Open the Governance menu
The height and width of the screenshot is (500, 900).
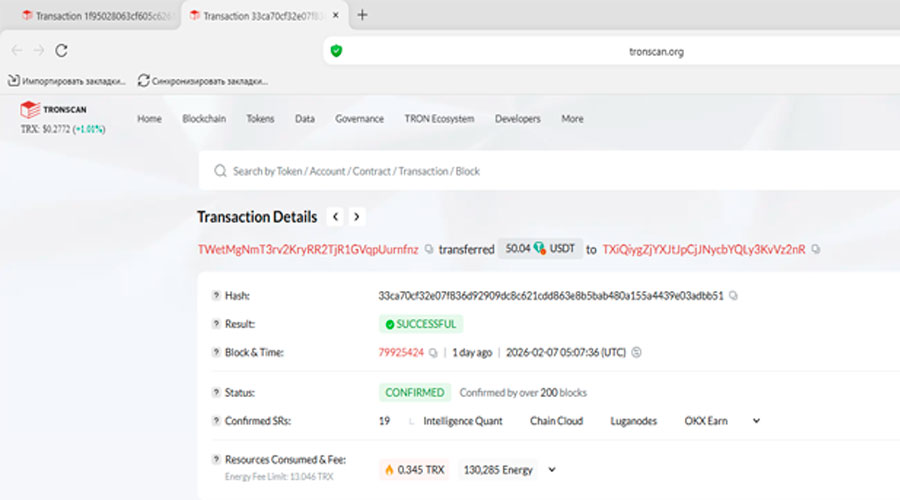[x=359, y=119]
